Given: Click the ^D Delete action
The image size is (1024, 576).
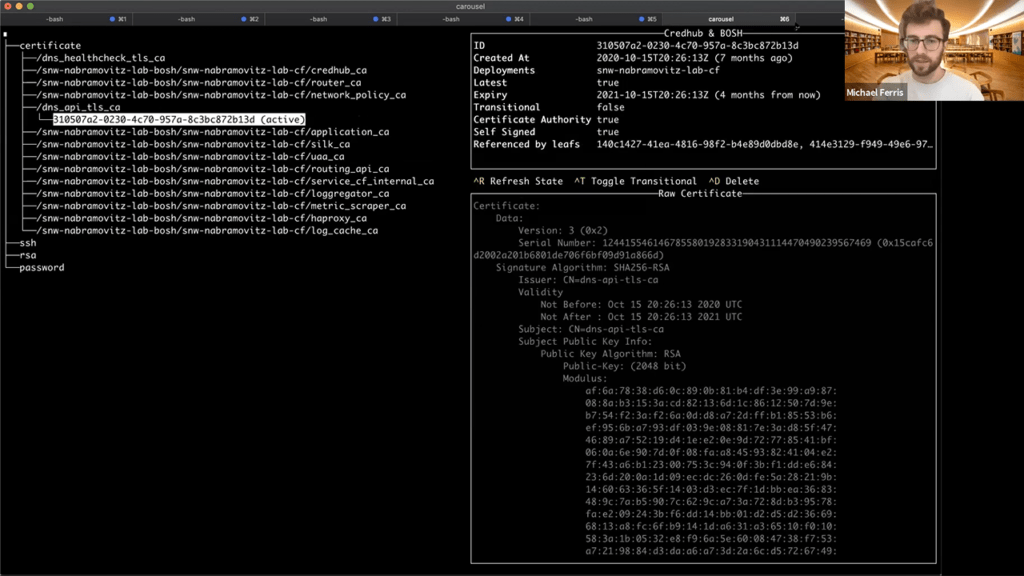Looking at the screenshot, I should (x=734, y=182).
